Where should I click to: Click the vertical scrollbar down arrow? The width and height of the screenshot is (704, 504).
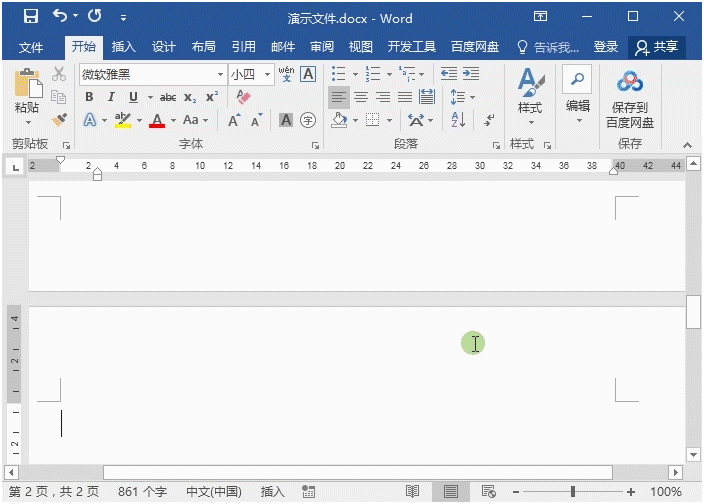click(x=693, y=455)
